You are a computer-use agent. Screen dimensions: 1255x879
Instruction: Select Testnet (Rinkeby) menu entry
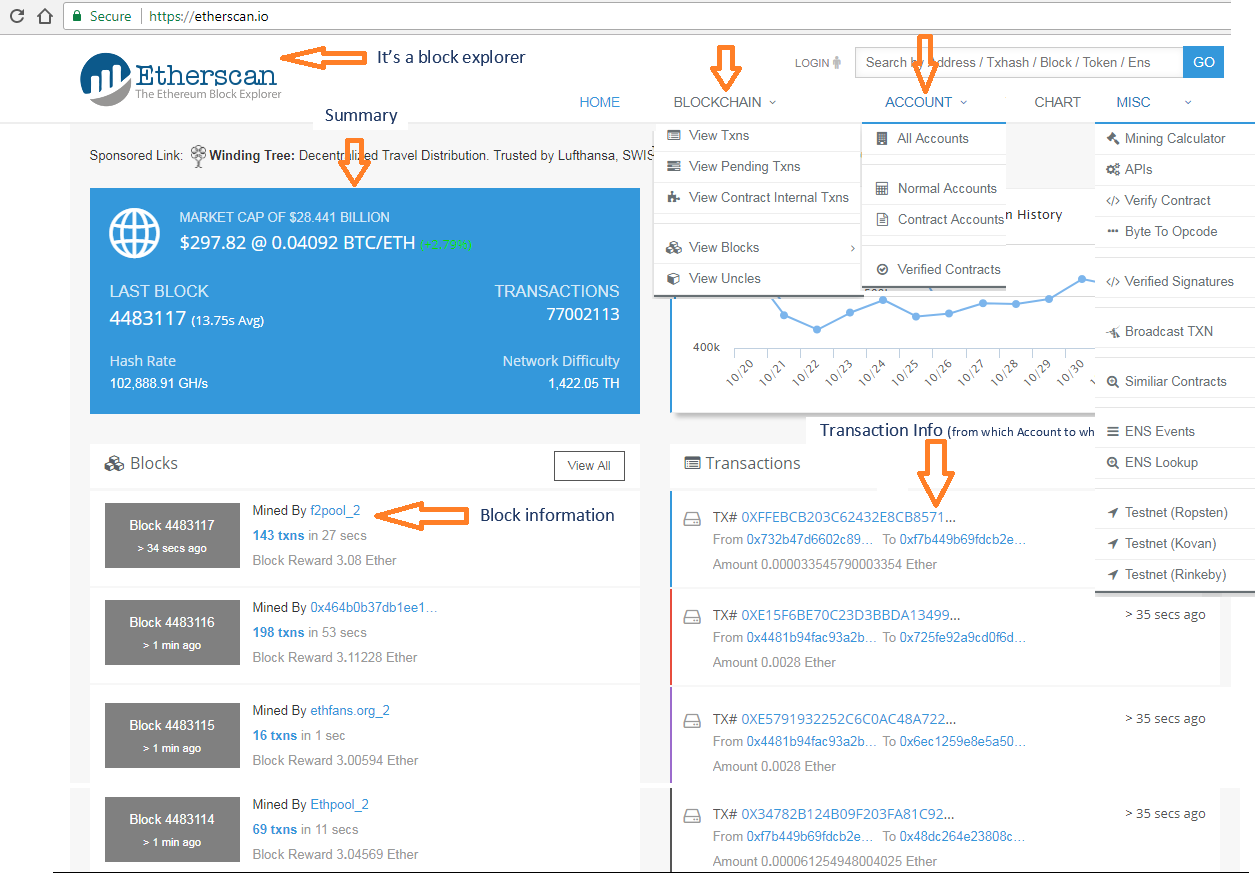coord(1175,575)
